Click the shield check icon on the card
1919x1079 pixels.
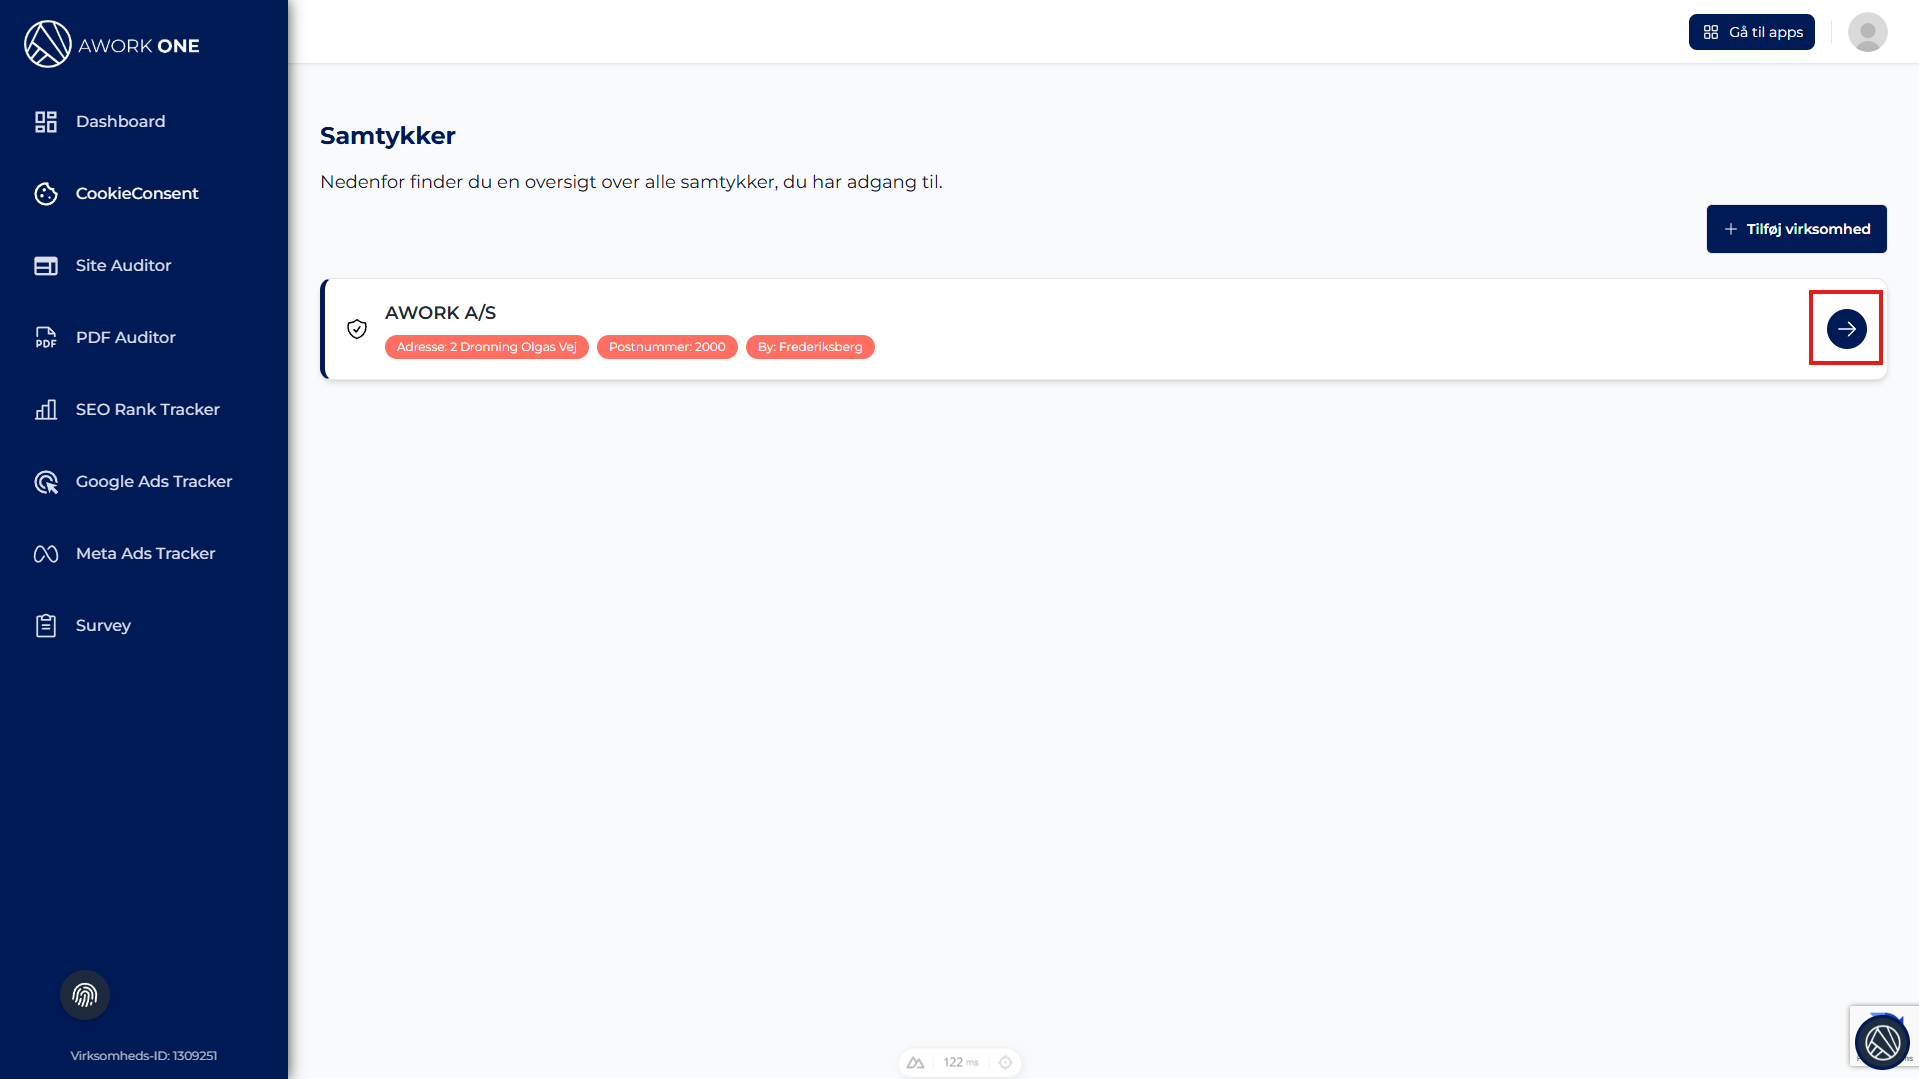click(357, 329)
